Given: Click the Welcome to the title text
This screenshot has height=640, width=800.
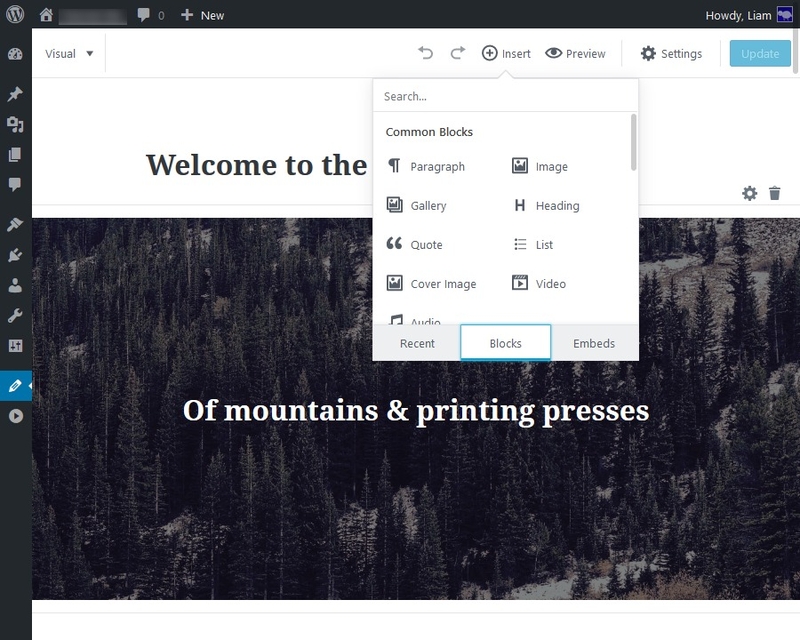Looking at the screenshot, I should pos(256,165).
